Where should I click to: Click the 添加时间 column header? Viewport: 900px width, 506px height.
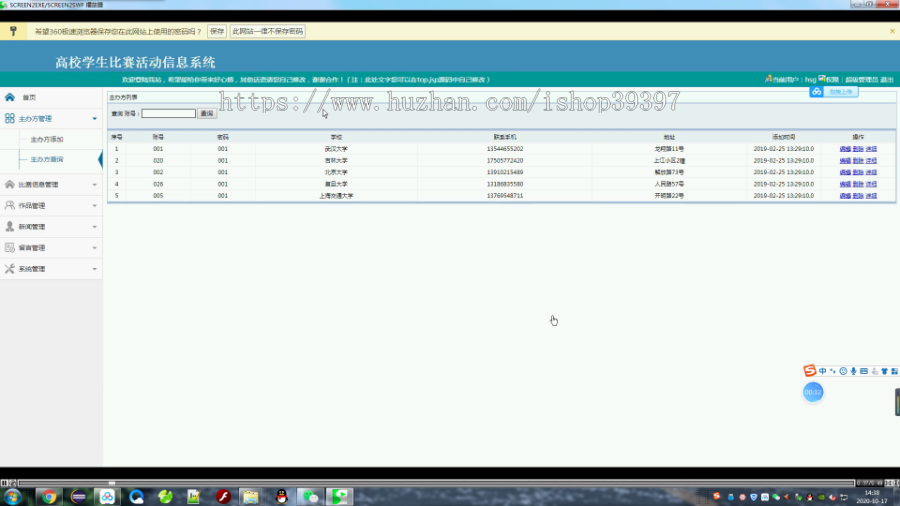[783, 137]
